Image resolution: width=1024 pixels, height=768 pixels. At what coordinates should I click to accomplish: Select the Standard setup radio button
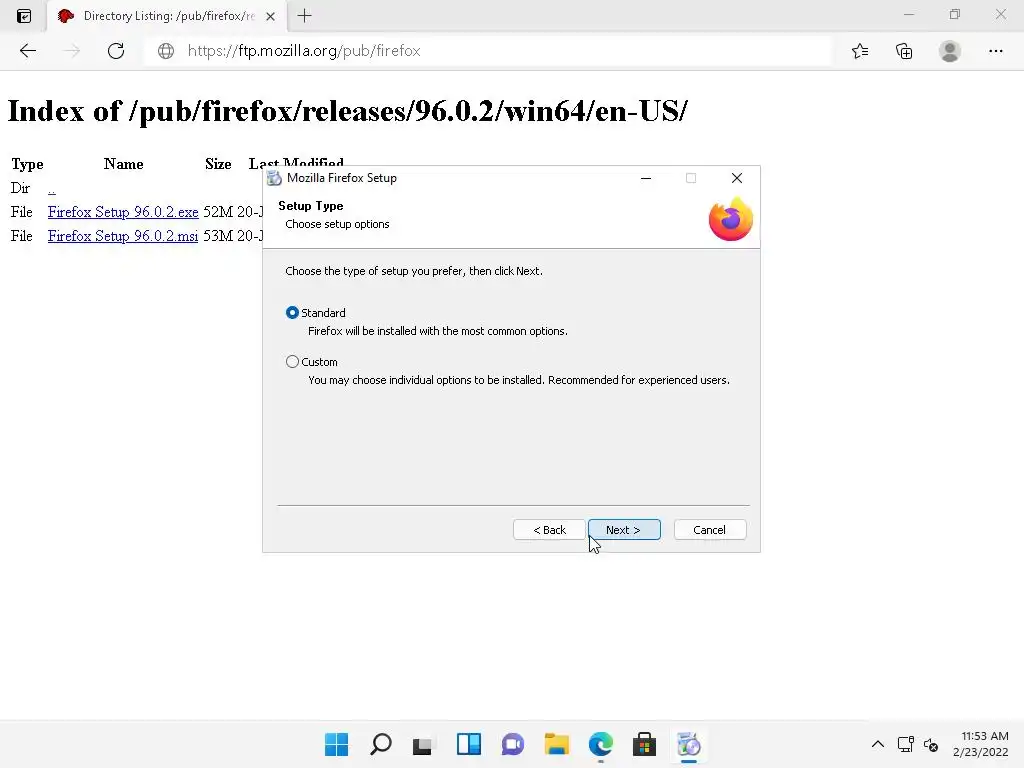293,313
